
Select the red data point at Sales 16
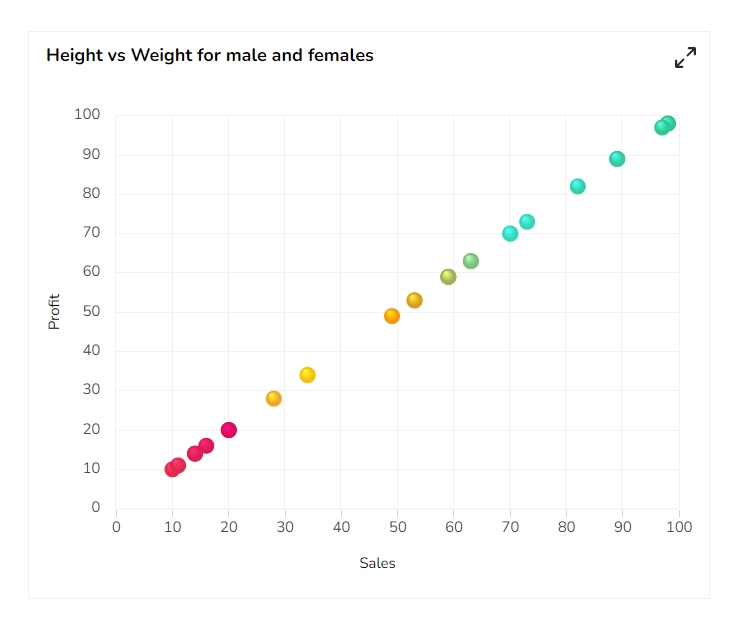click(x=206, y=446)
